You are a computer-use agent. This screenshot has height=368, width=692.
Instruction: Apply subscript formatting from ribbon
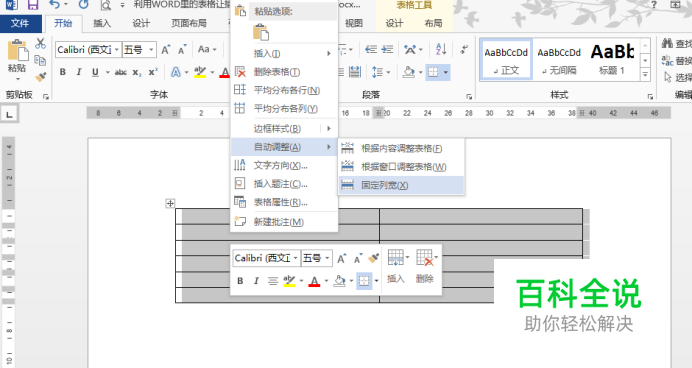coord(137,72)
